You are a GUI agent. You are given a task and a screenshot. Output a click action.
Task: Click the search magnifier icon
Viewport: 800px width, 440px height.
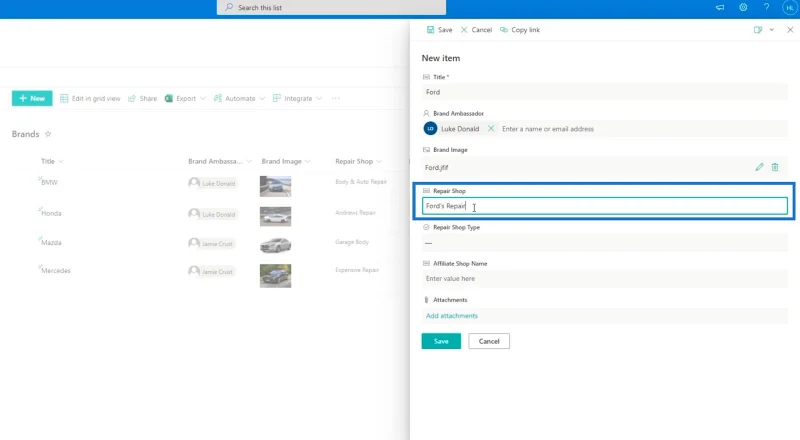(x=229, y=8)
